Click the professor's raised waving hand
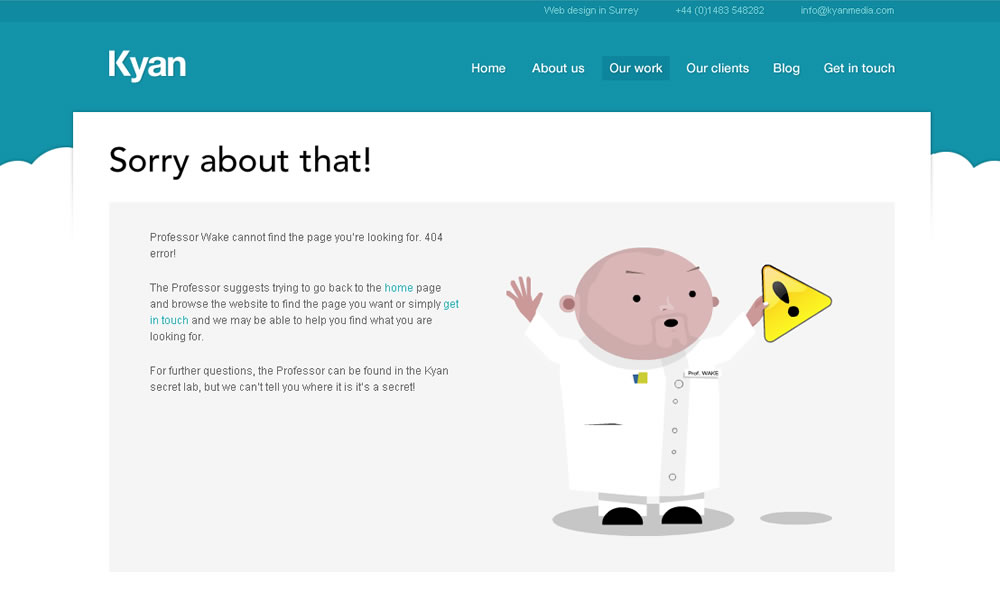The width and height of the screenshot is (1000, 600). click(x=524, y=298)
